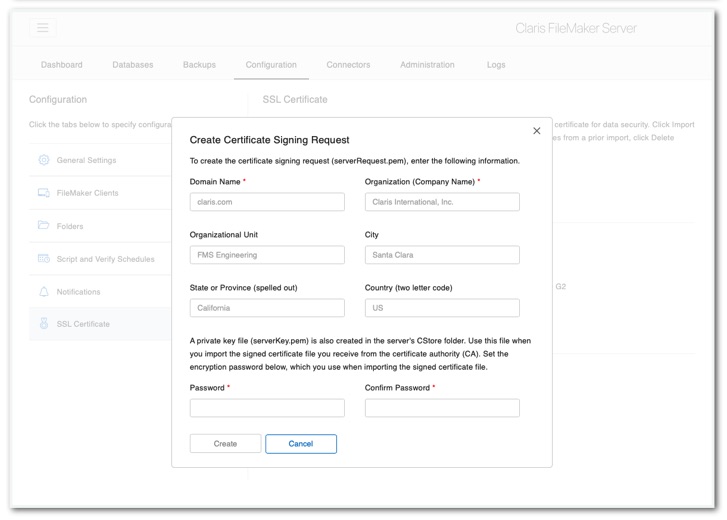Click the City input field
727x520 pixels.
442,255
